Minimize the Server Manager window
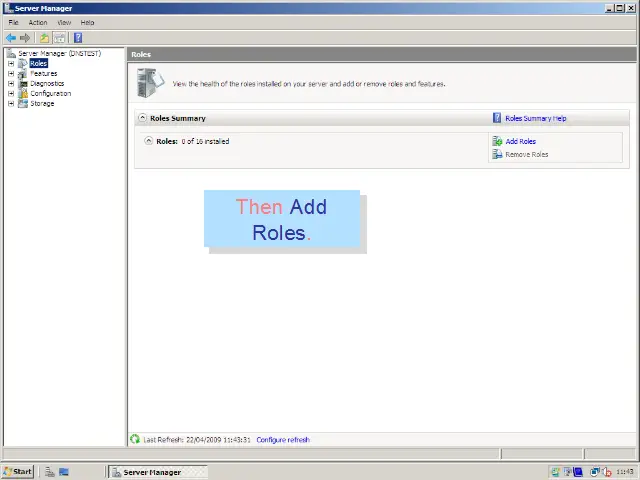Screen dimensions: 640x480 pos(610,8)
